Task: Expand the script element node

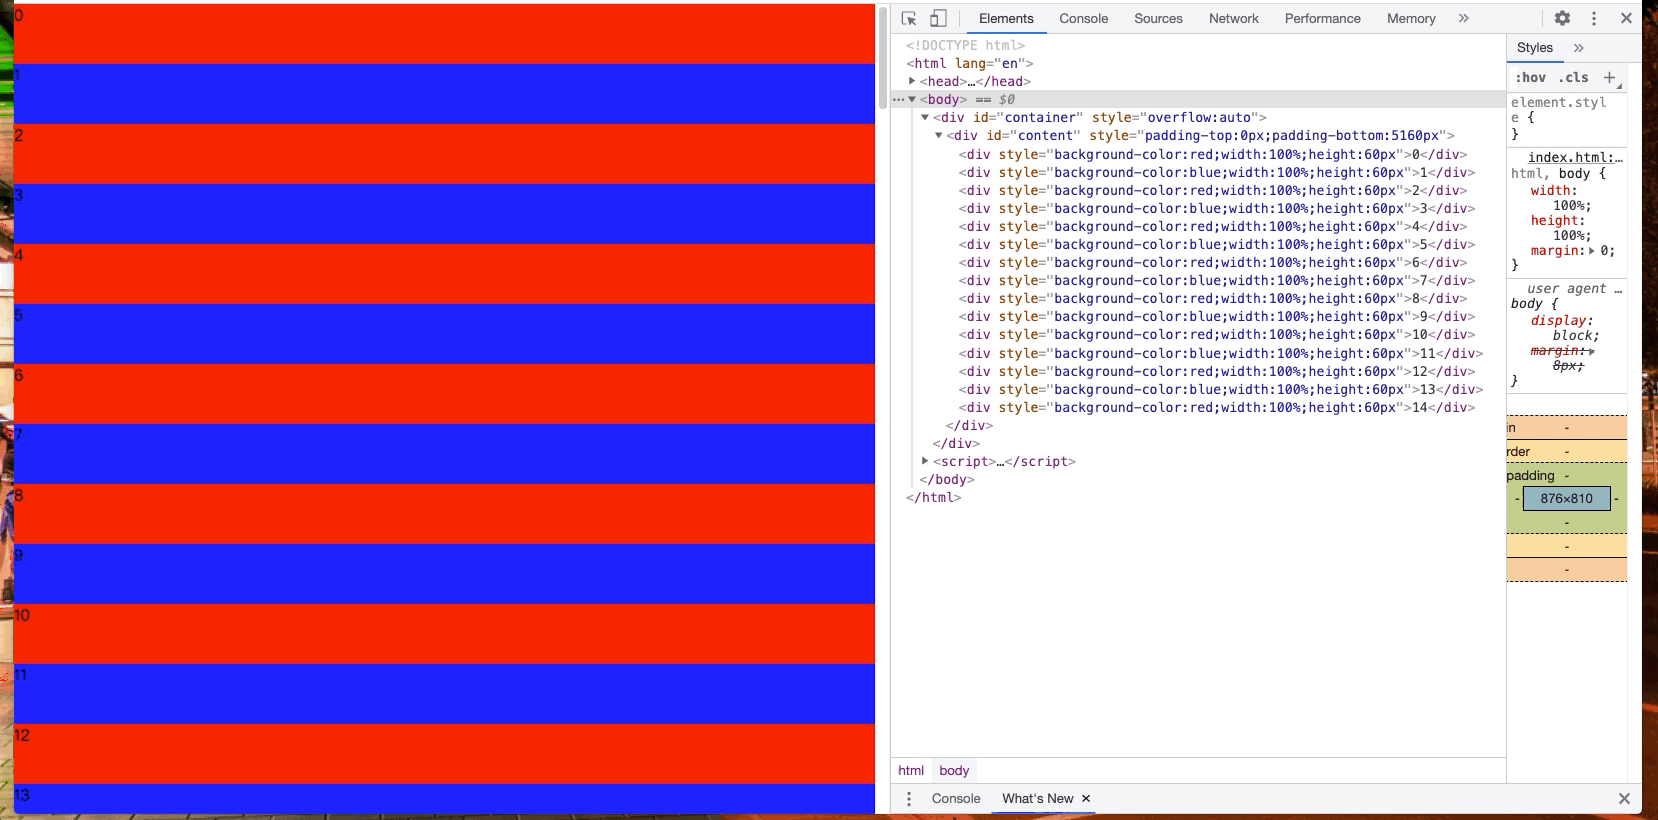Action: [x=925, y=461]
